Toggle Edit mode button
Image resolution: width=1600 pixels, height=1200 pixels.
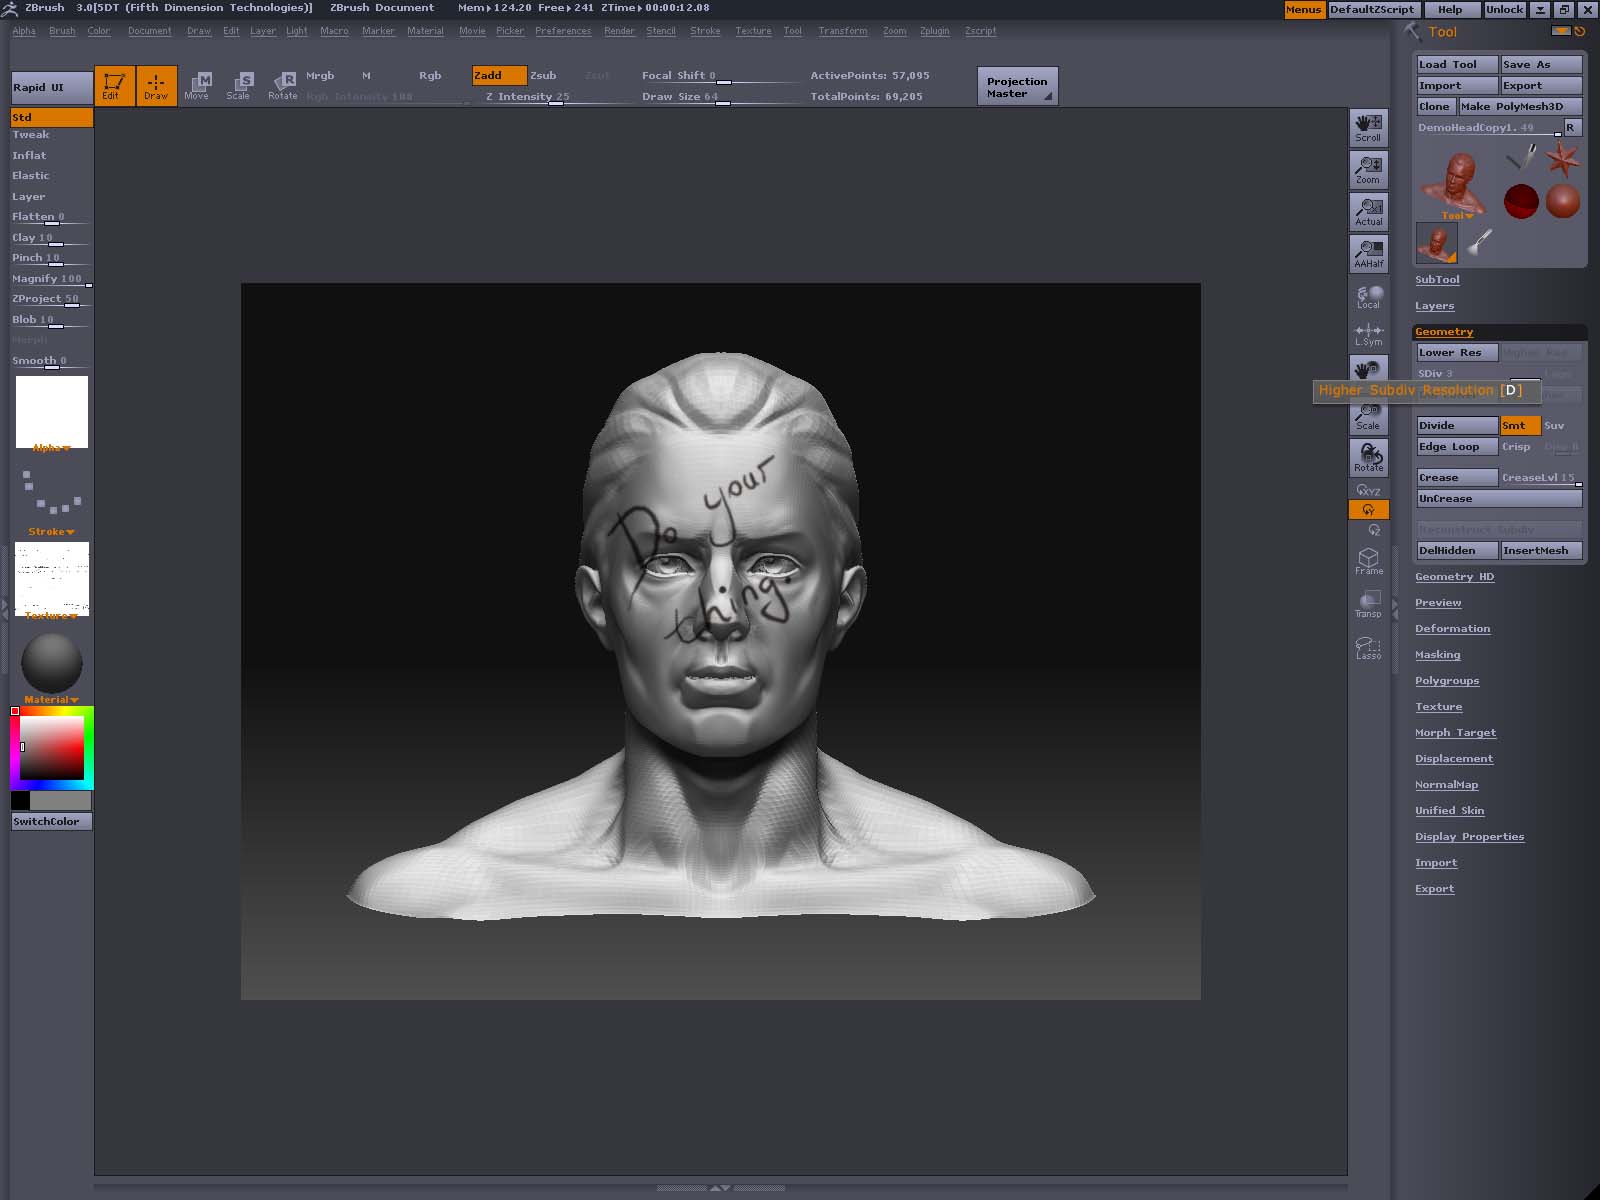[x=114, y=85]
